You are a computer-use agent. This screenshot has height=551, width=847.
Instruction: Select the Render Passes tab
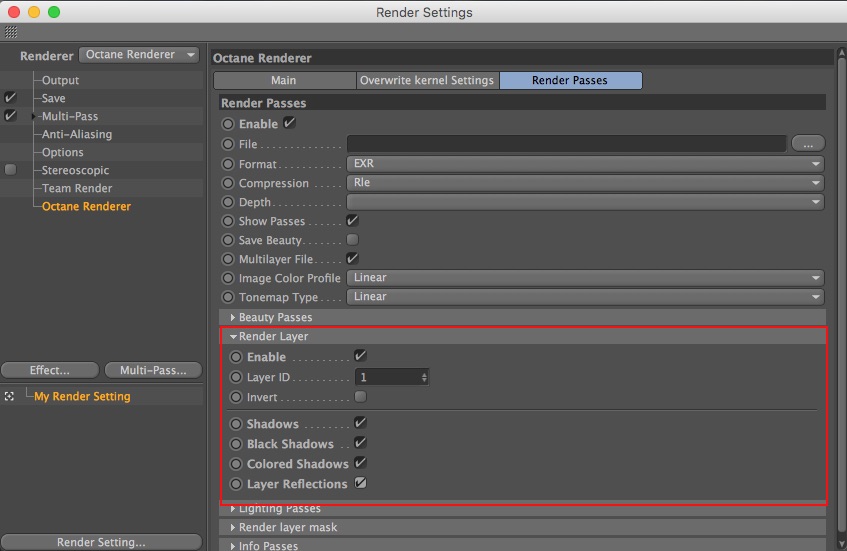570,80
